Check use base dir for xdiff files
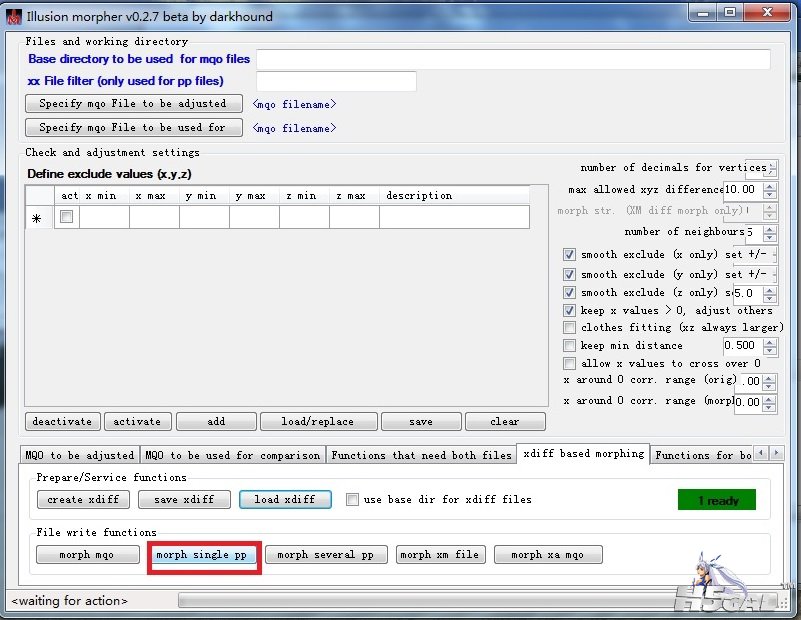 tap(352, 499)
